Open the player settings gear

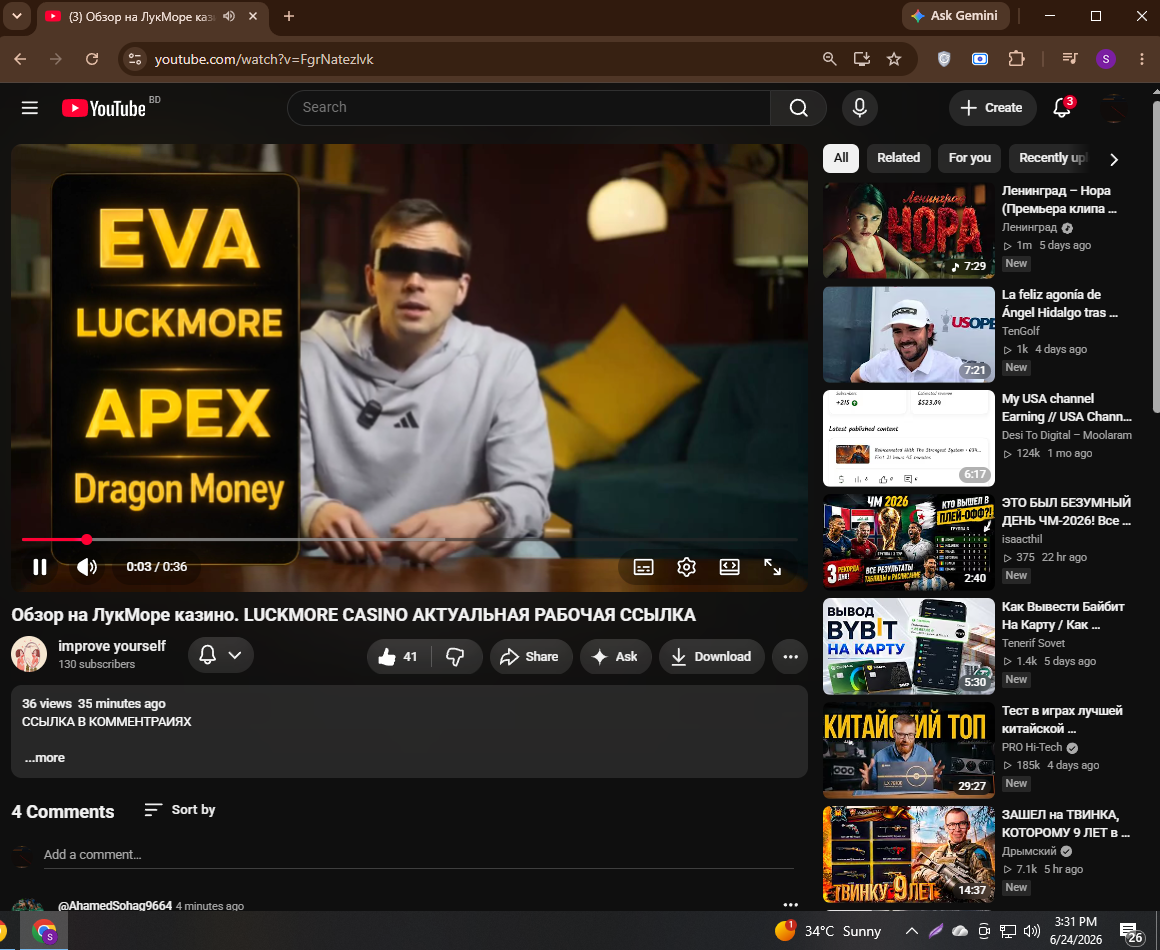point(687,567)
